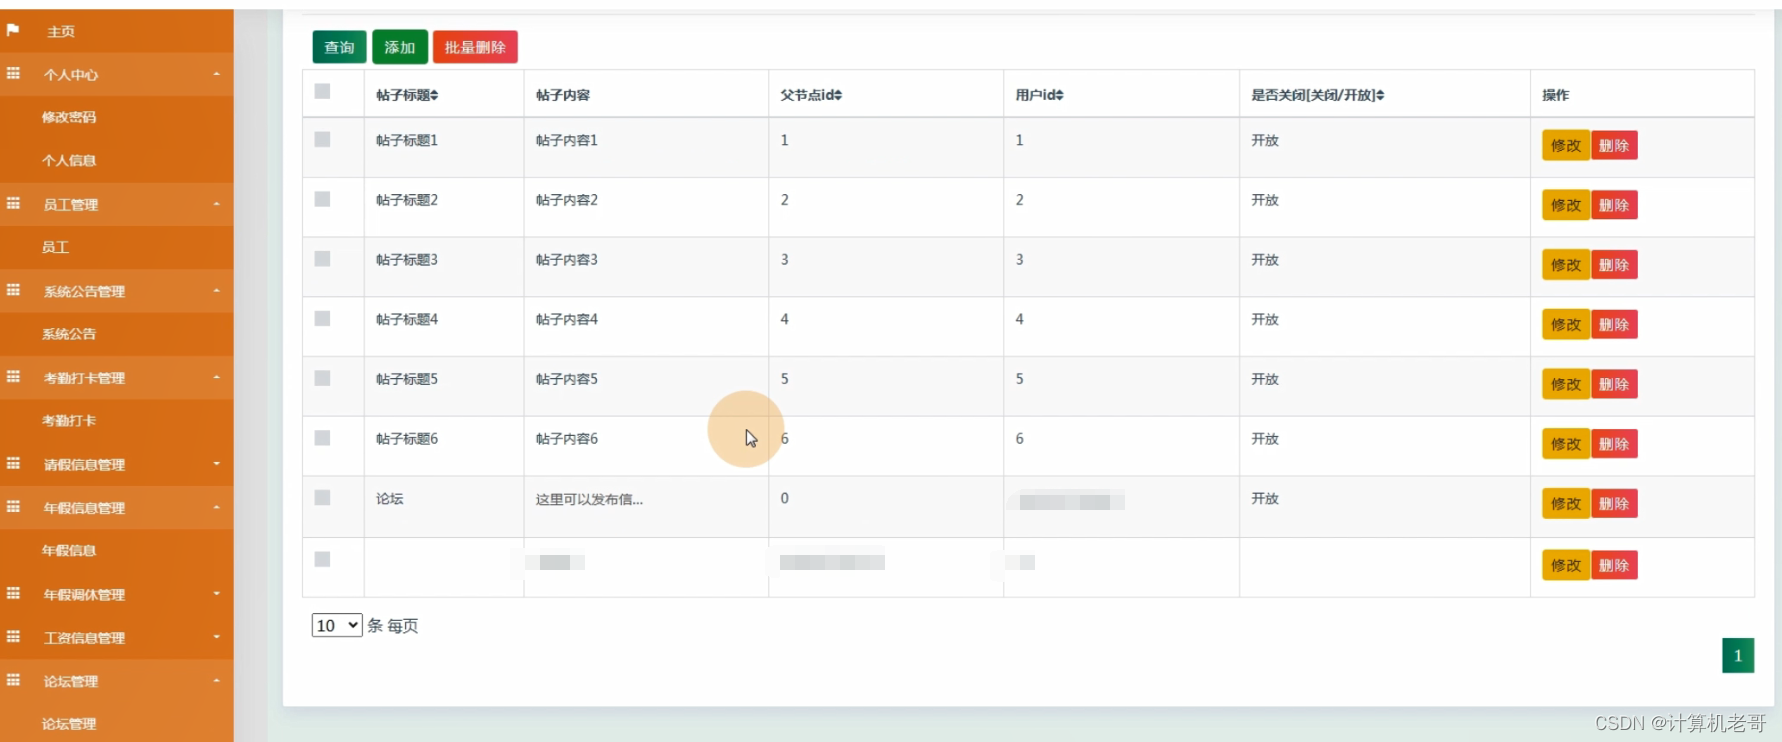Open 员工 submenu item
The height and width of the screenshot is (742, 1782).
pos(55,247)
